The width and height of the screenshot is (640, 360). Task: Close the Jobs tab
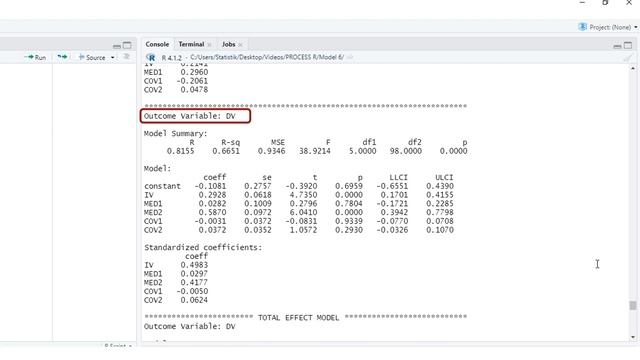[240, 44]
